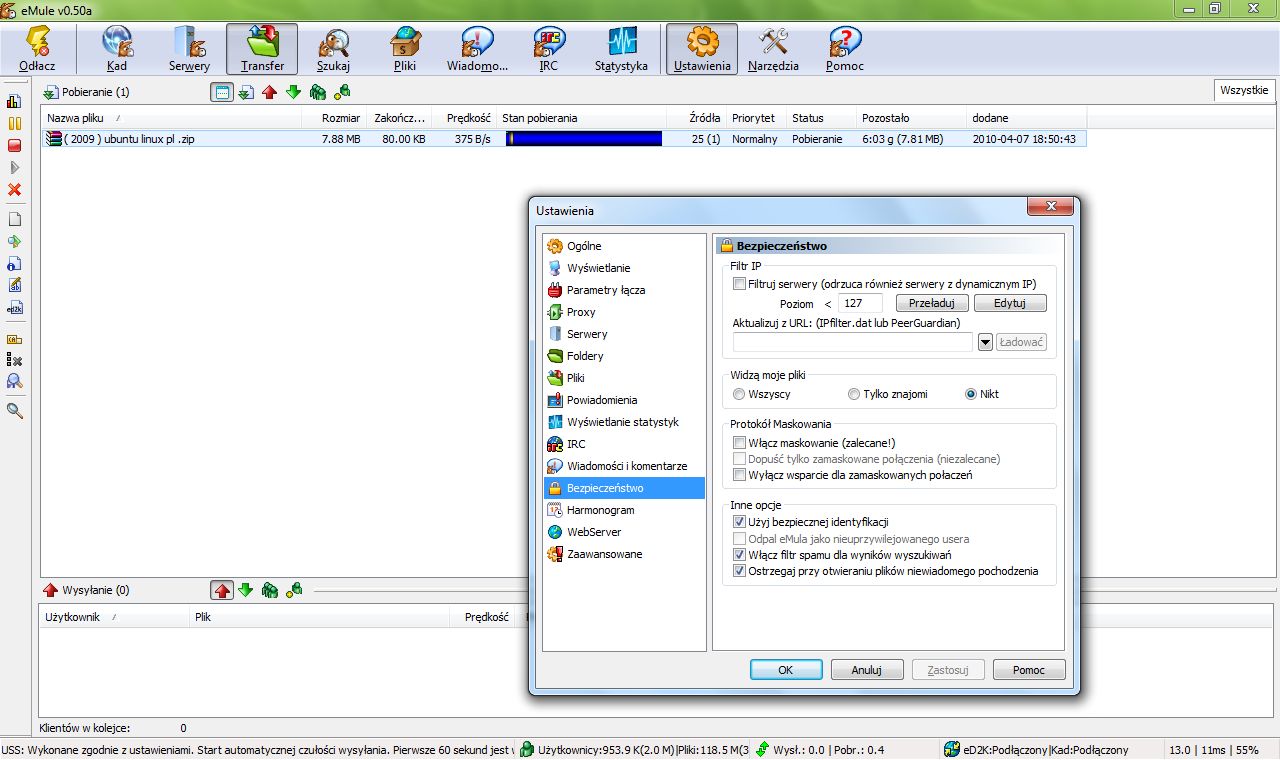This screenshot has height=760, width=1280.
Task: Click Pomoc button in Ustawienia dialog
Action: [x=1029, y=670]
